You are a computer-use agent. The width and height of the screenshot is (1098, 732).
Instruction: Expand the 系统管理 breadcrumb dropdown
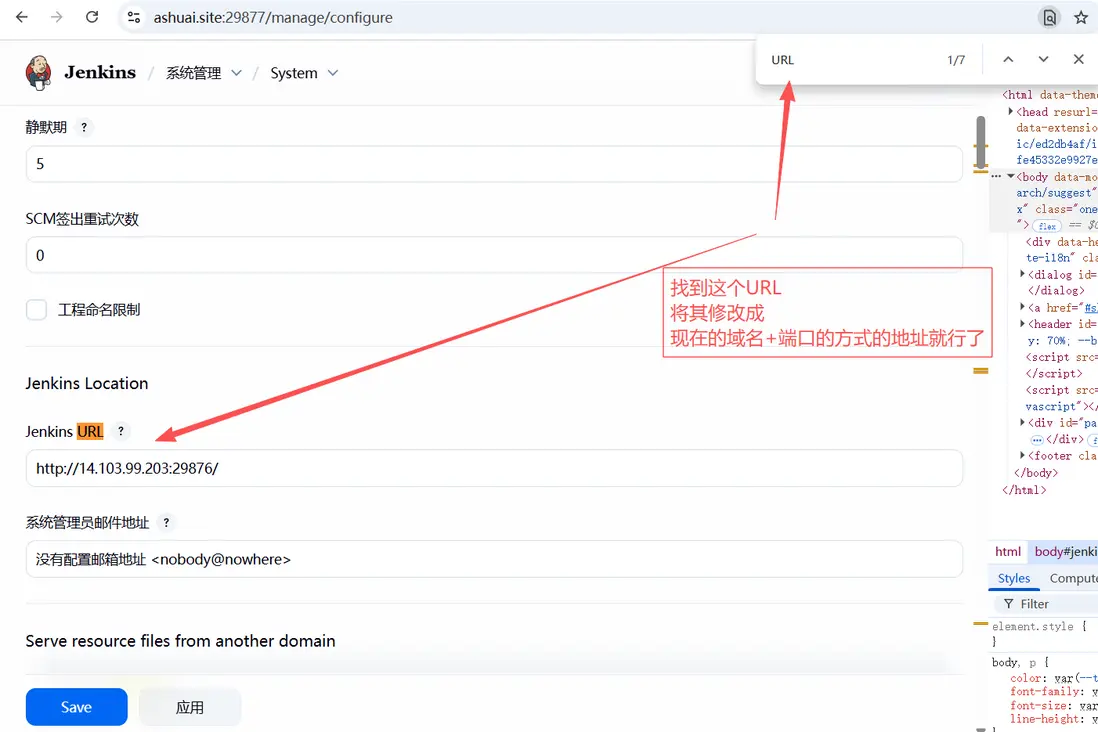coord(237,73)
